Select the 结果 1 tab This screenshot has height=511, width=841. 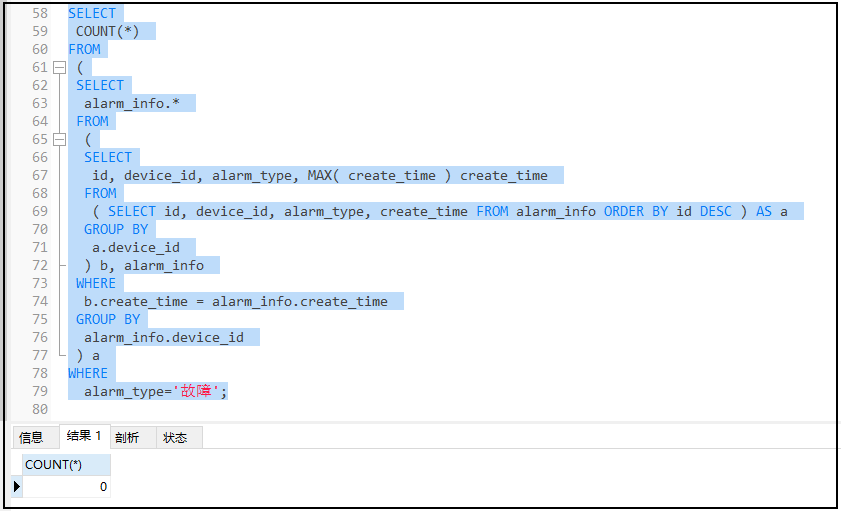pyautogui.click(x=84, y=436)
